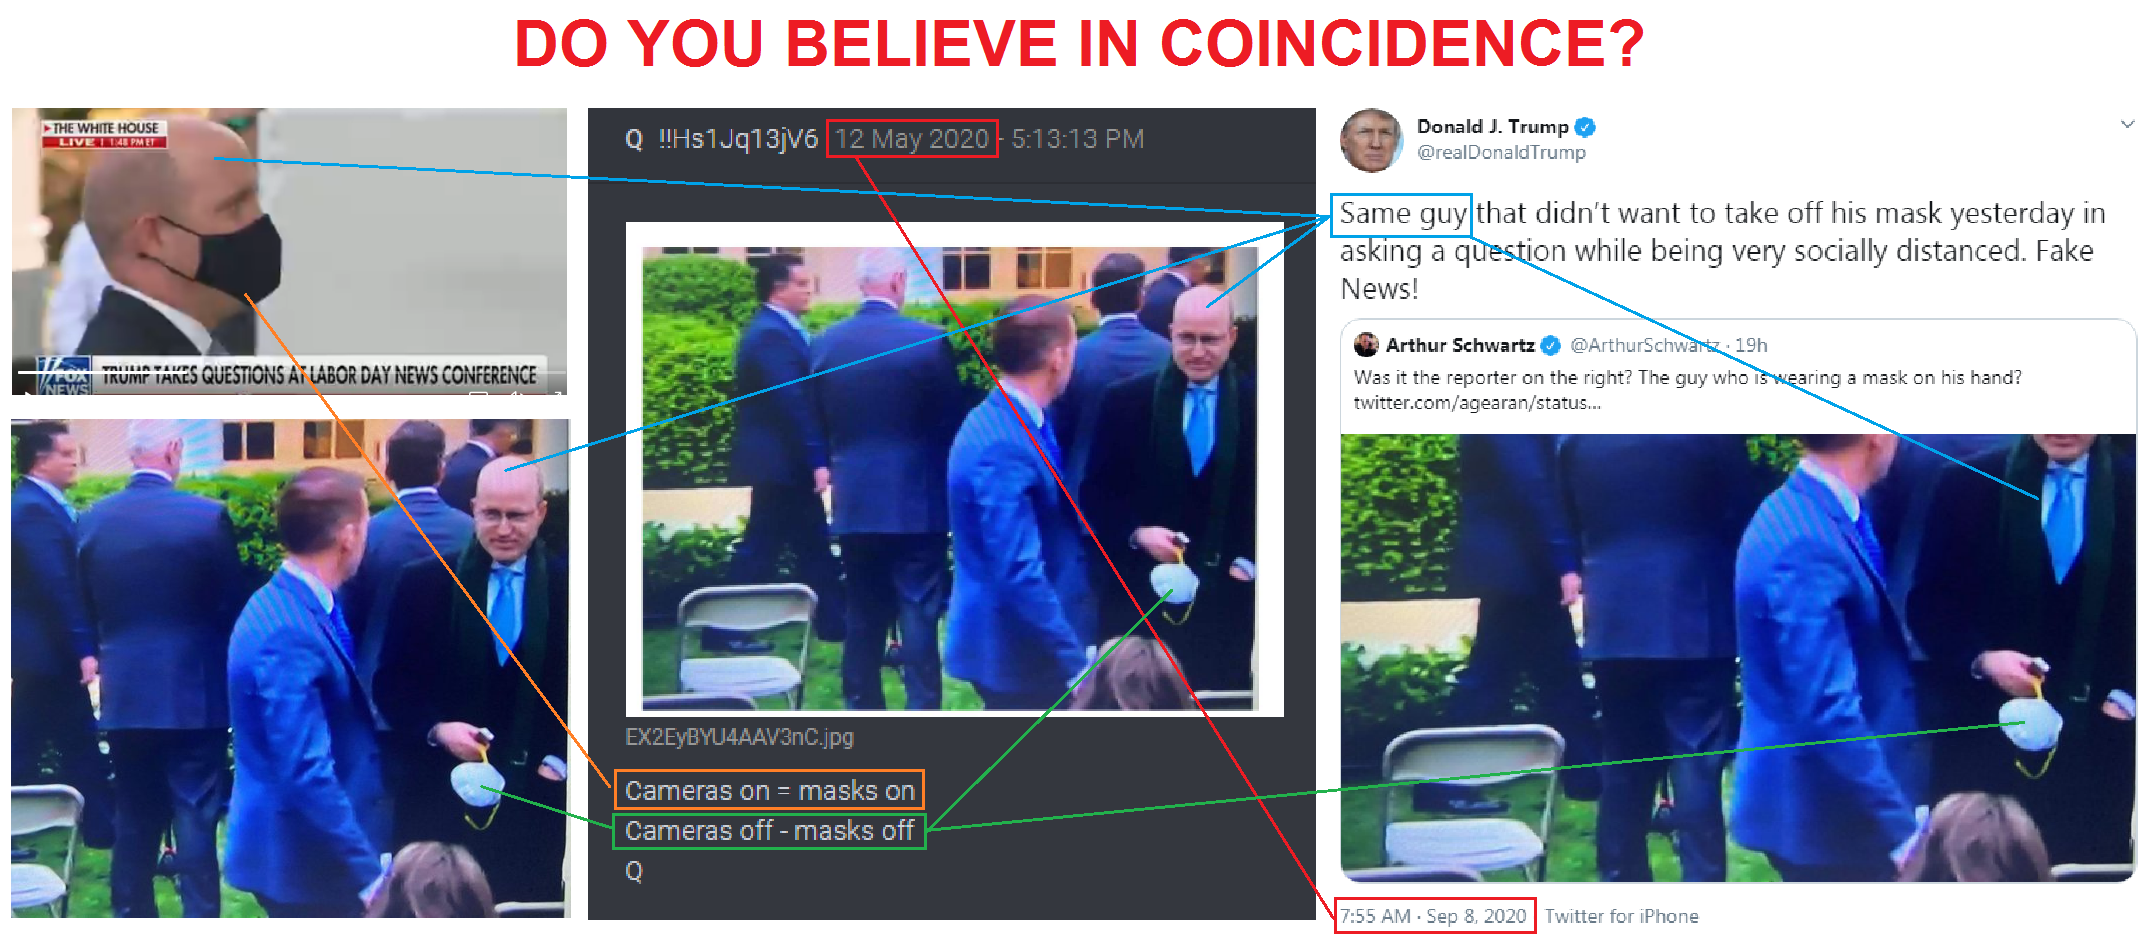2147x951 pixels.
Task: Click the Cameras on = masks on text
Action: point(769,790)
